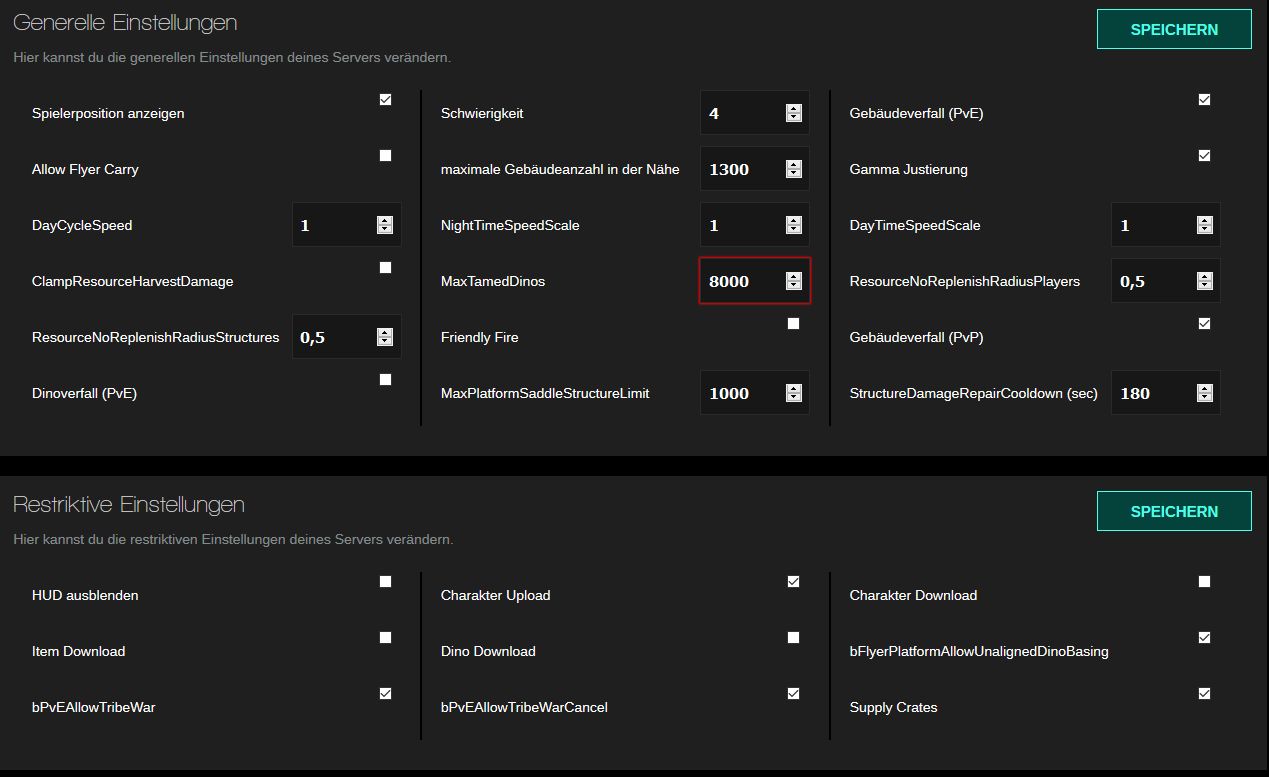This screenshot has width=1269, height=777.
Task: Focus the NightTimeSpeedScale value field
Action: (755, 225)
